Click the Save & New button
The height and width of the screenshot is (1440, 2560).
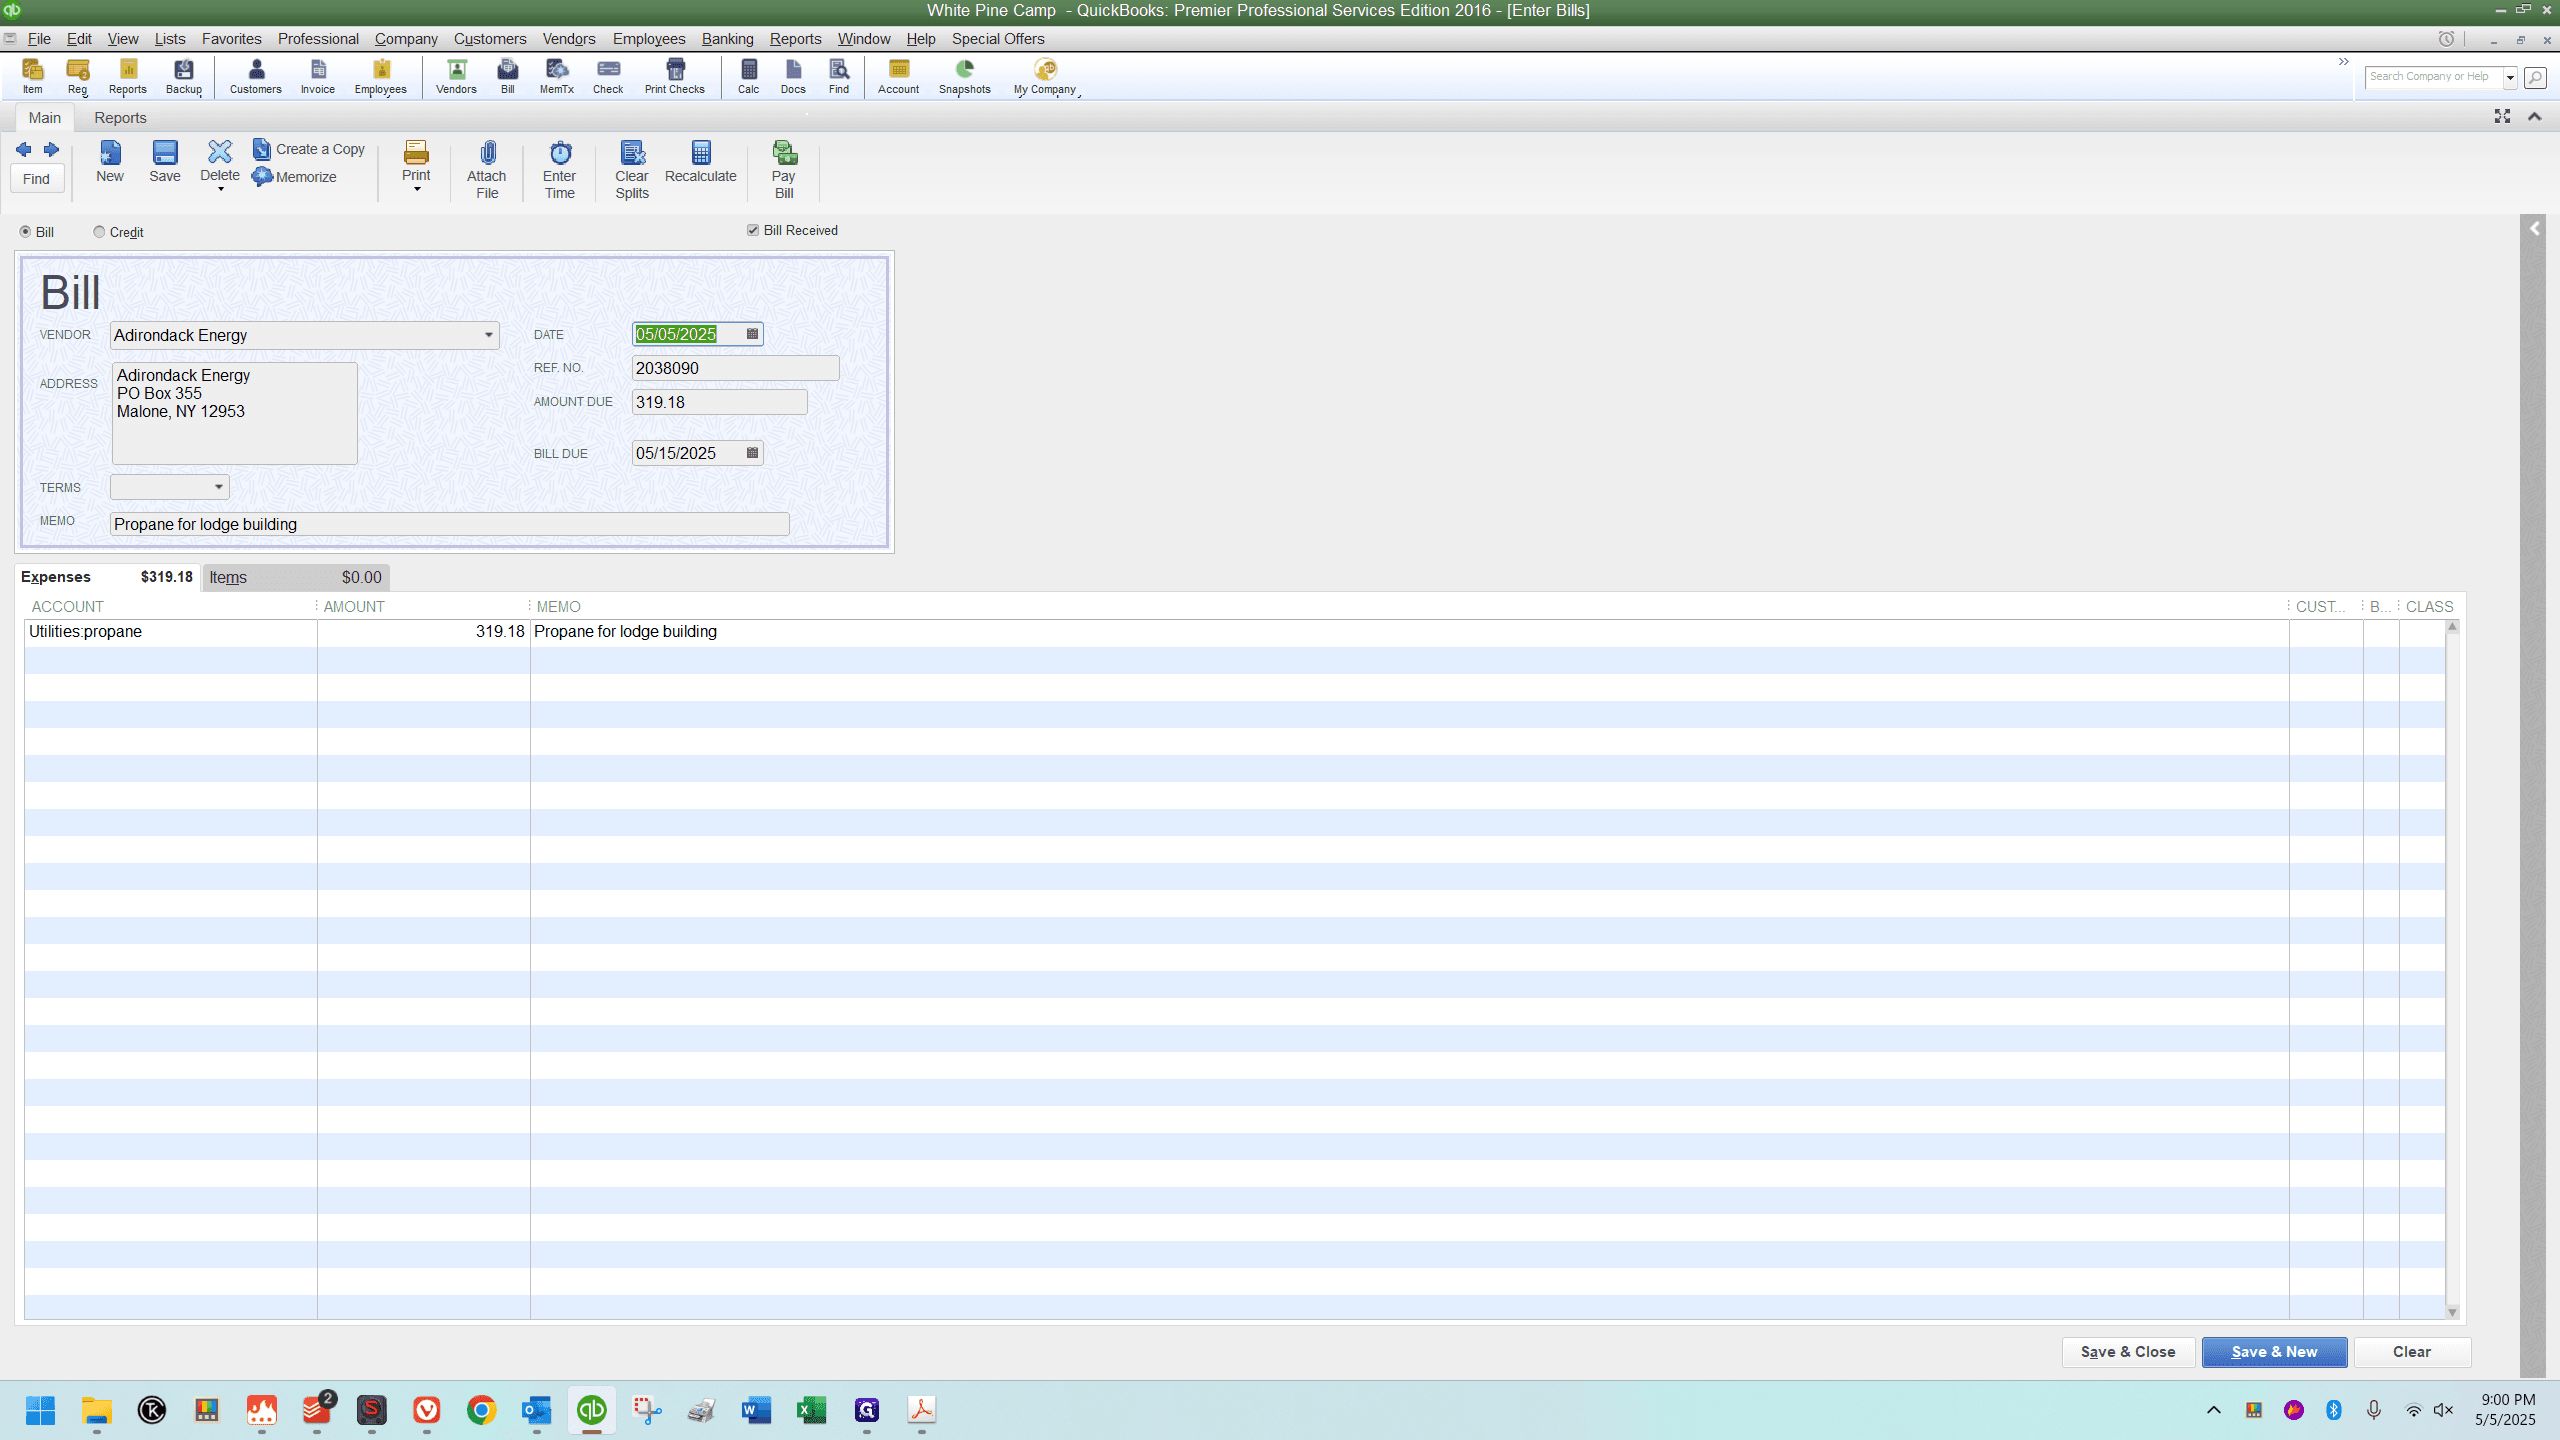point(2274,1352)
